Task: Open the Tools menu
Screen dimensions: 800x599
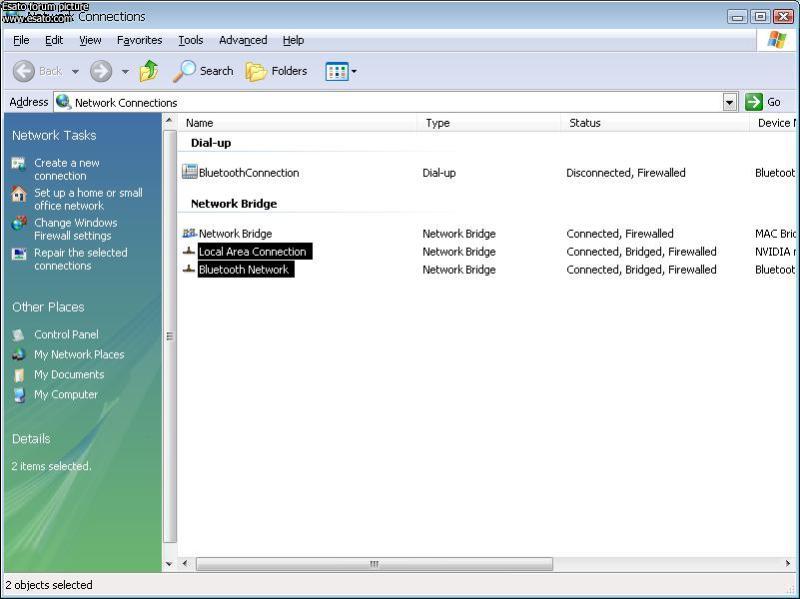Action: 190,40
